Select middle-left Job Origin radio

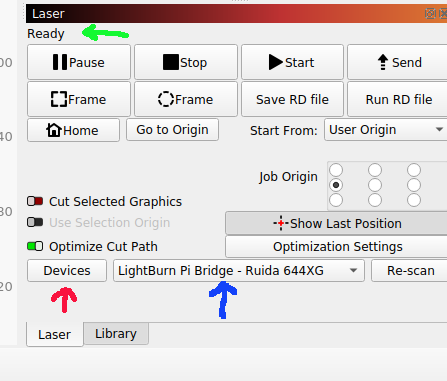tap(336, 185)
